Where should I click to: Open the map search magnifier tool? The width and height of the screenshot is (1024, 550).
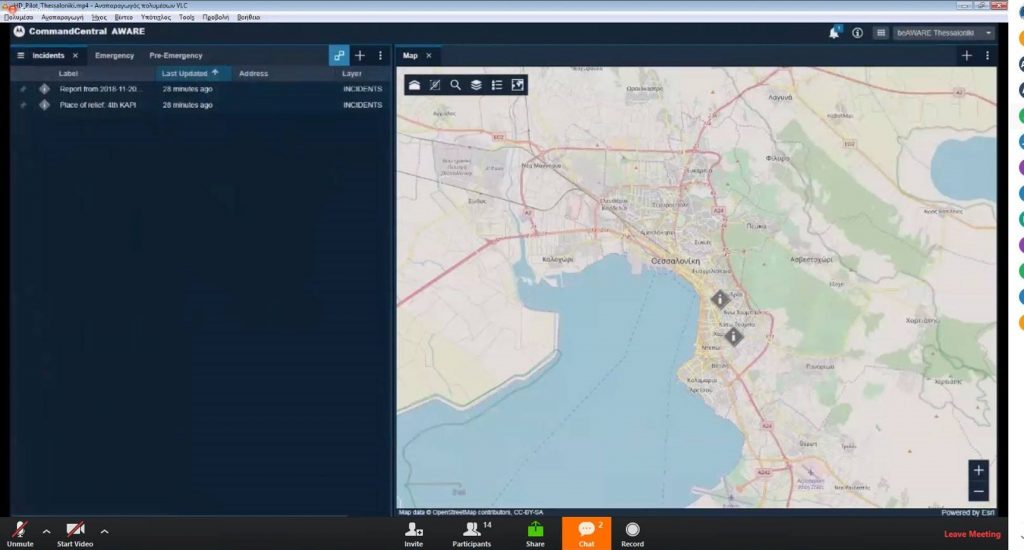(x=455, y=85)
